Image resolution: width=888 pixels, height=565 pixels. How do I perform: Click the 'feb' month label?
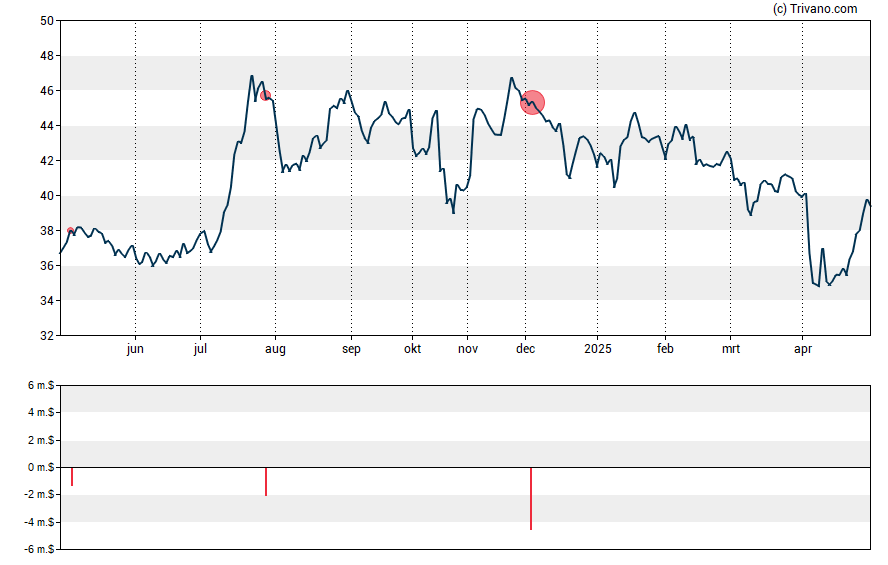pyautogui.click(x=665, y=349)
